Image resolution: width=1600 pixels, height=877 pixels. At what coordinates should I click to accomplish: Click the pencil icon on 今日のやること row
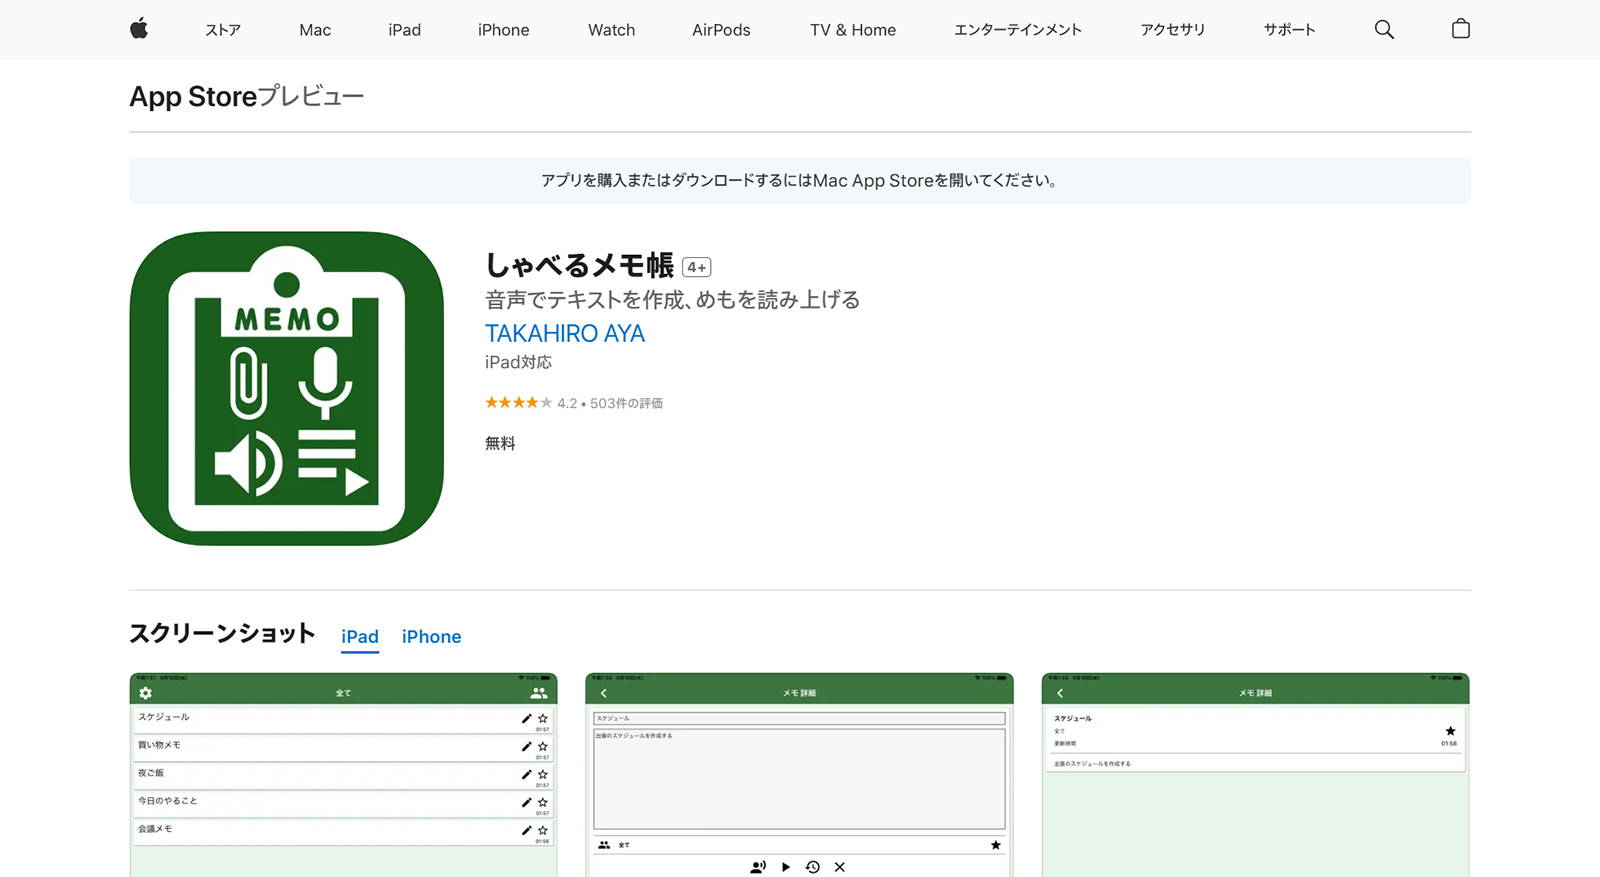point(527,802)
